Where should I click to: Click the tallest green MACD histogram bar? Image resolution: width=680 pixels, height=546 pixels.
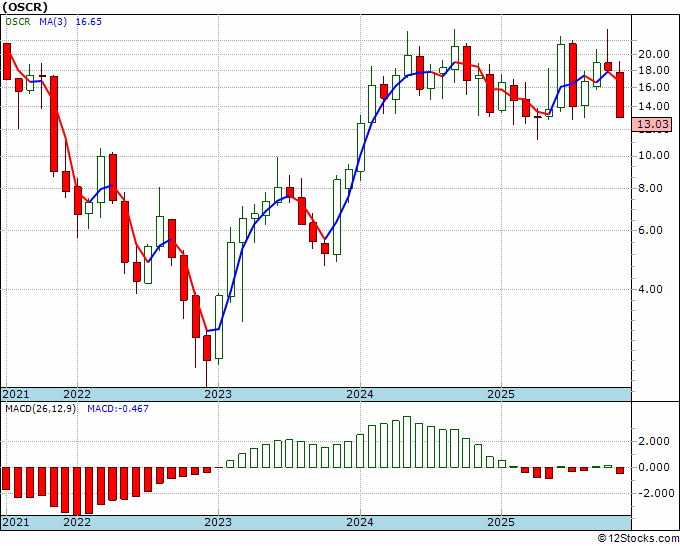pyautogui.click(x=407, y=442)
